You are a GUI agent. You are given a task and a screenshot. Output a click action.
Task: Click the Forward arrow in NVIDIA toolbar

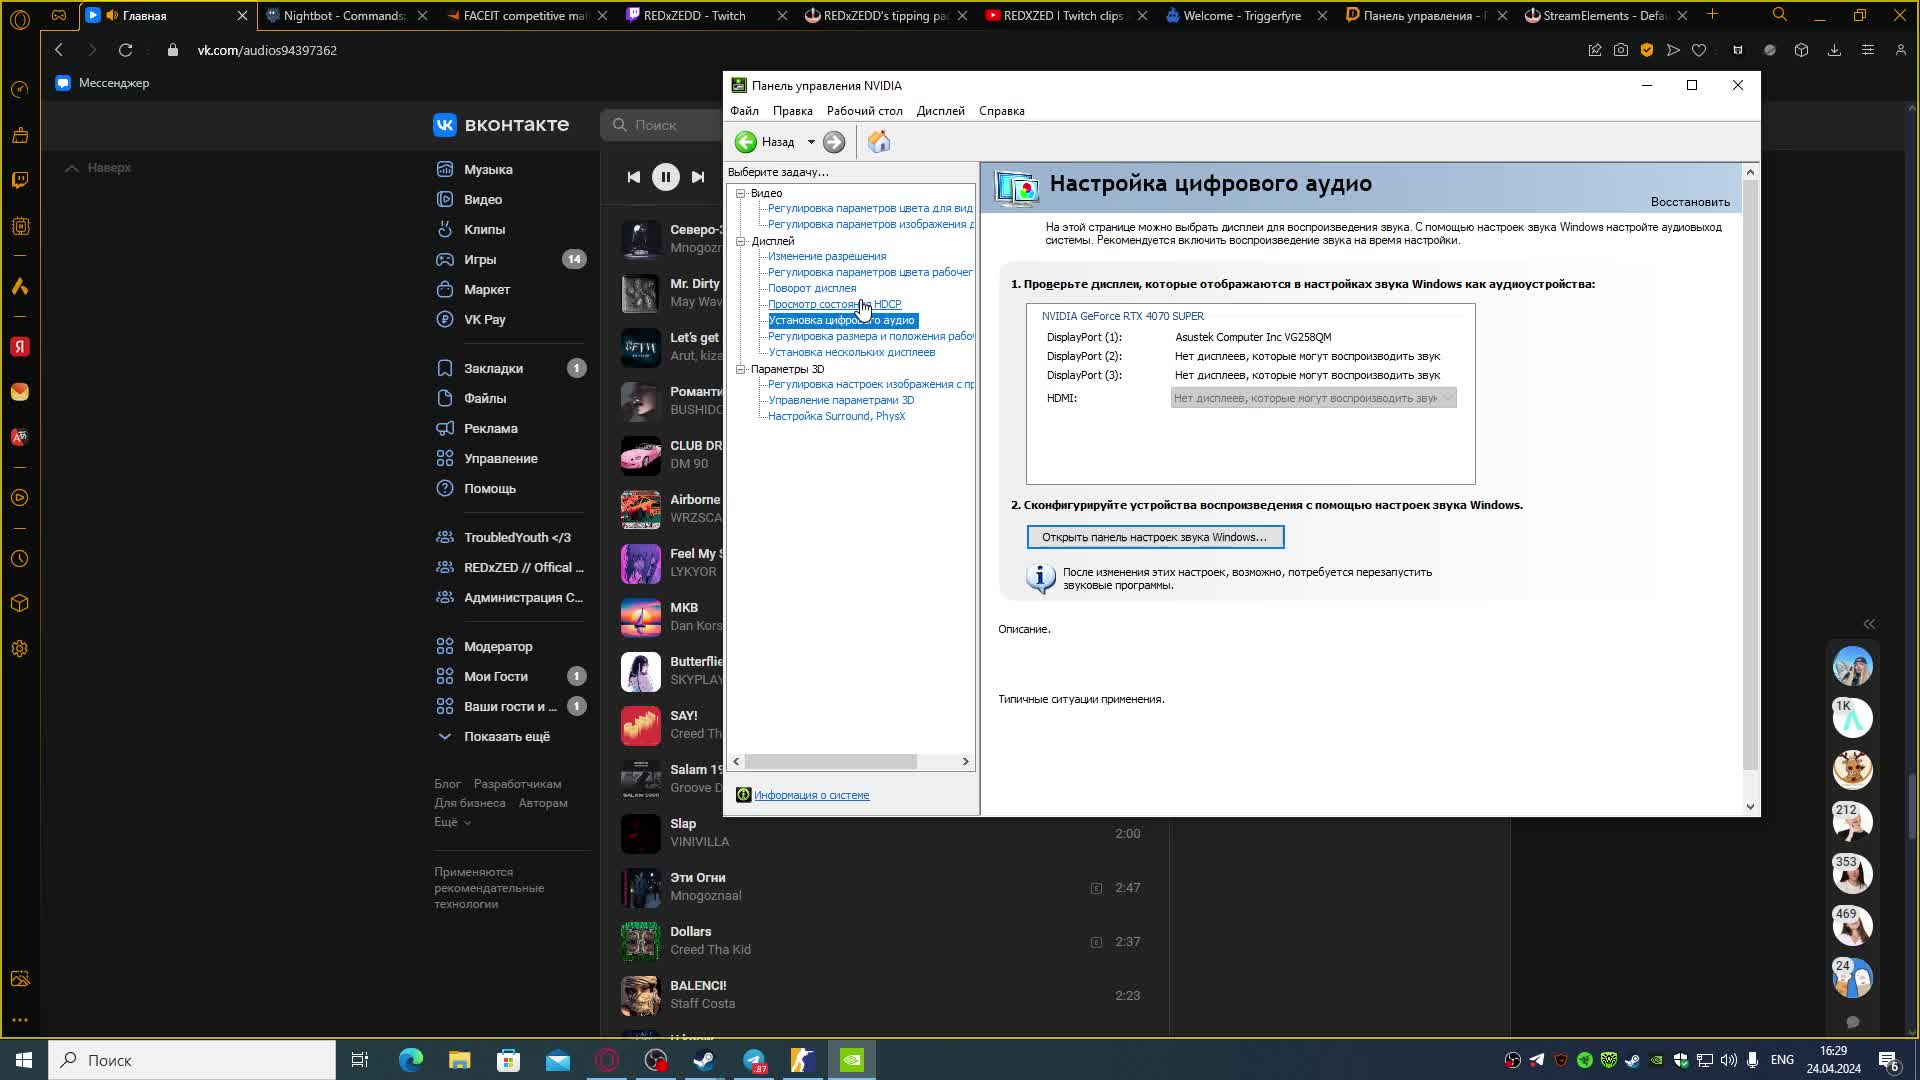tap(834, 142)
